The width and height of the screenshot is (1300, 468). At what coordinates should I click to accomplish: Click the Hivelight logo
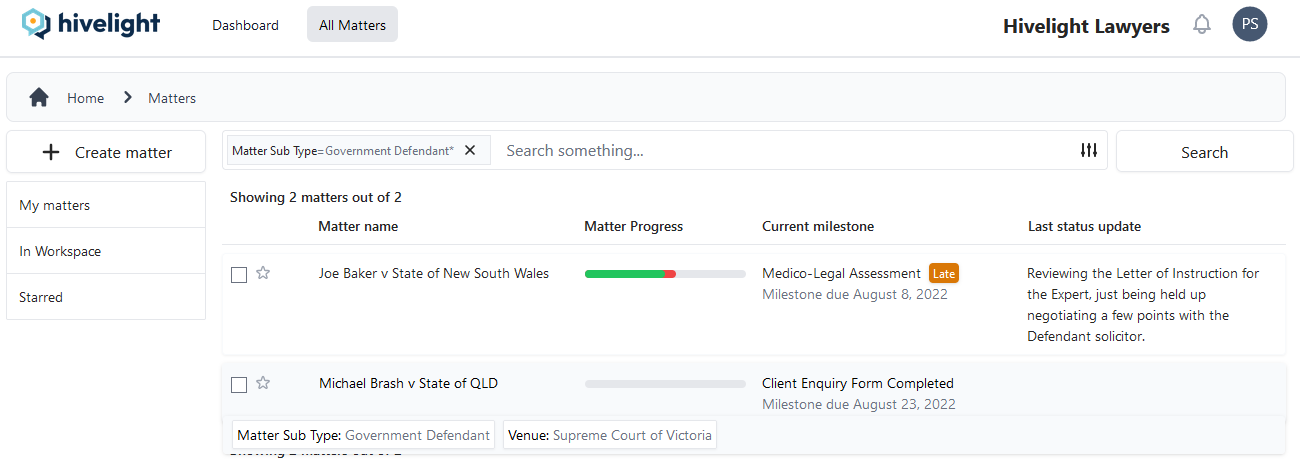pos(91,24)
